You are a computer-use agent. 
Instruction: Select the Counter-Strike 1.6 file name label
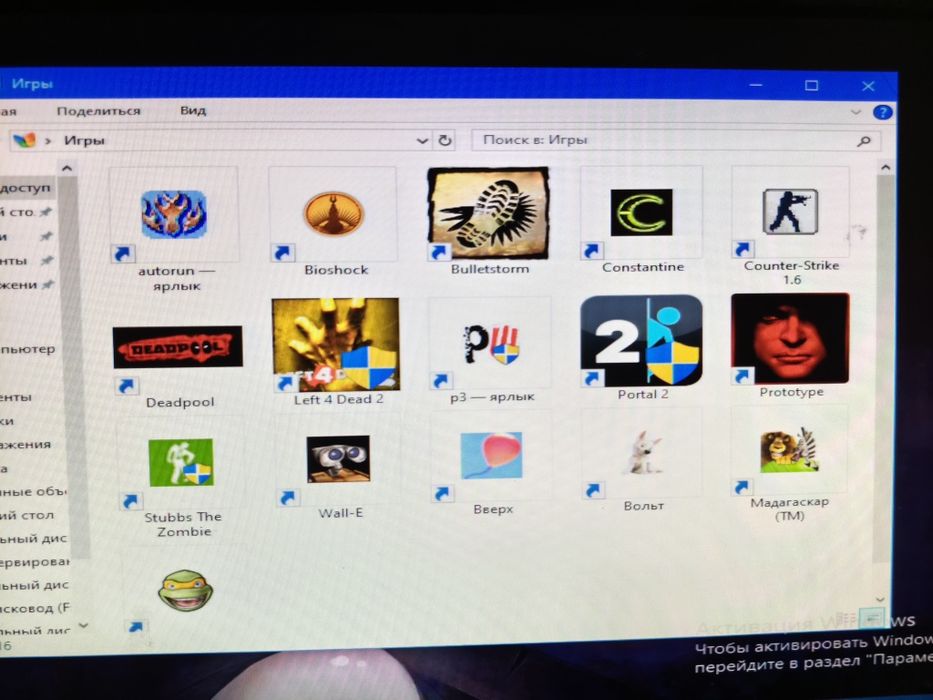coord(791,273)
